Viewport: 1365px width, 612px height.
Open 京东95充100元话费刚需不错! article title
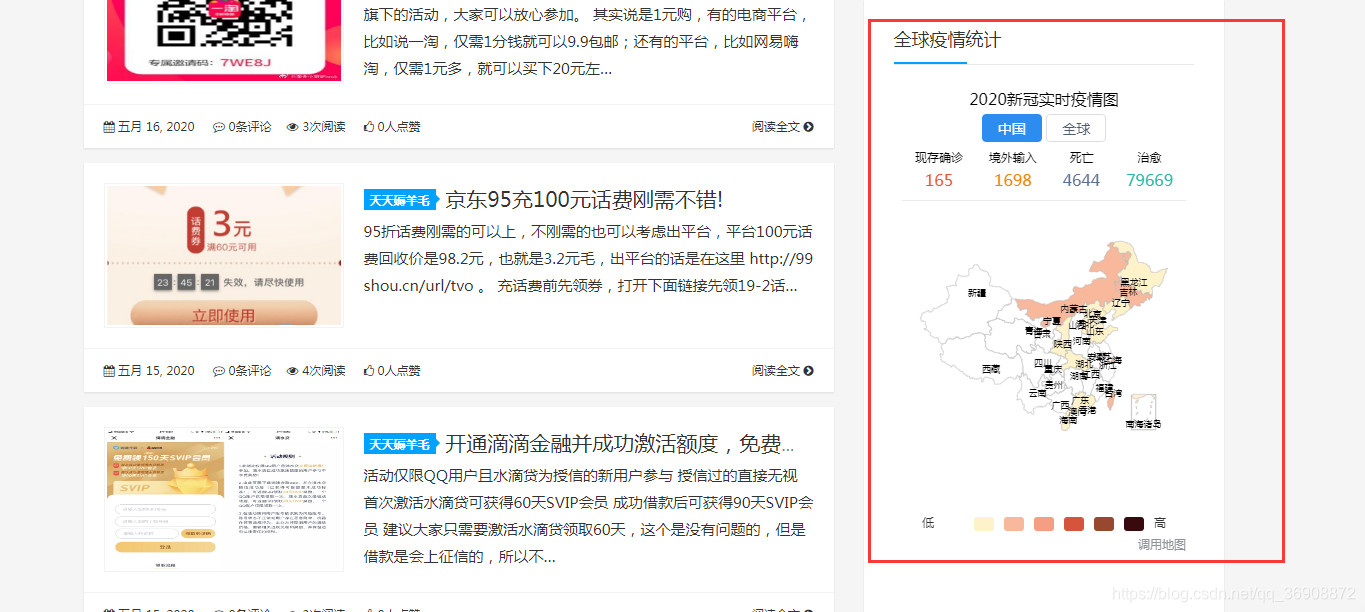coord(584,199)
